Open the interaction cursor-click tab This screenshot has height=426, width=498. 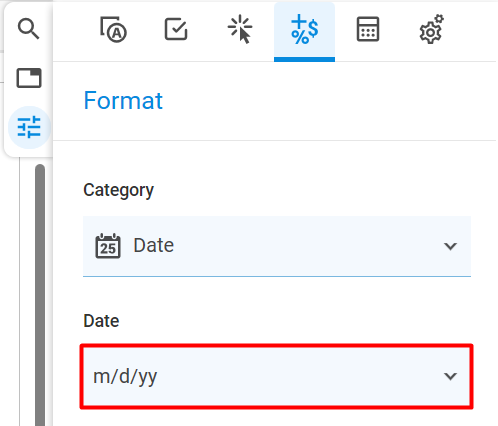pyautogui.click(x=240, y=29)
